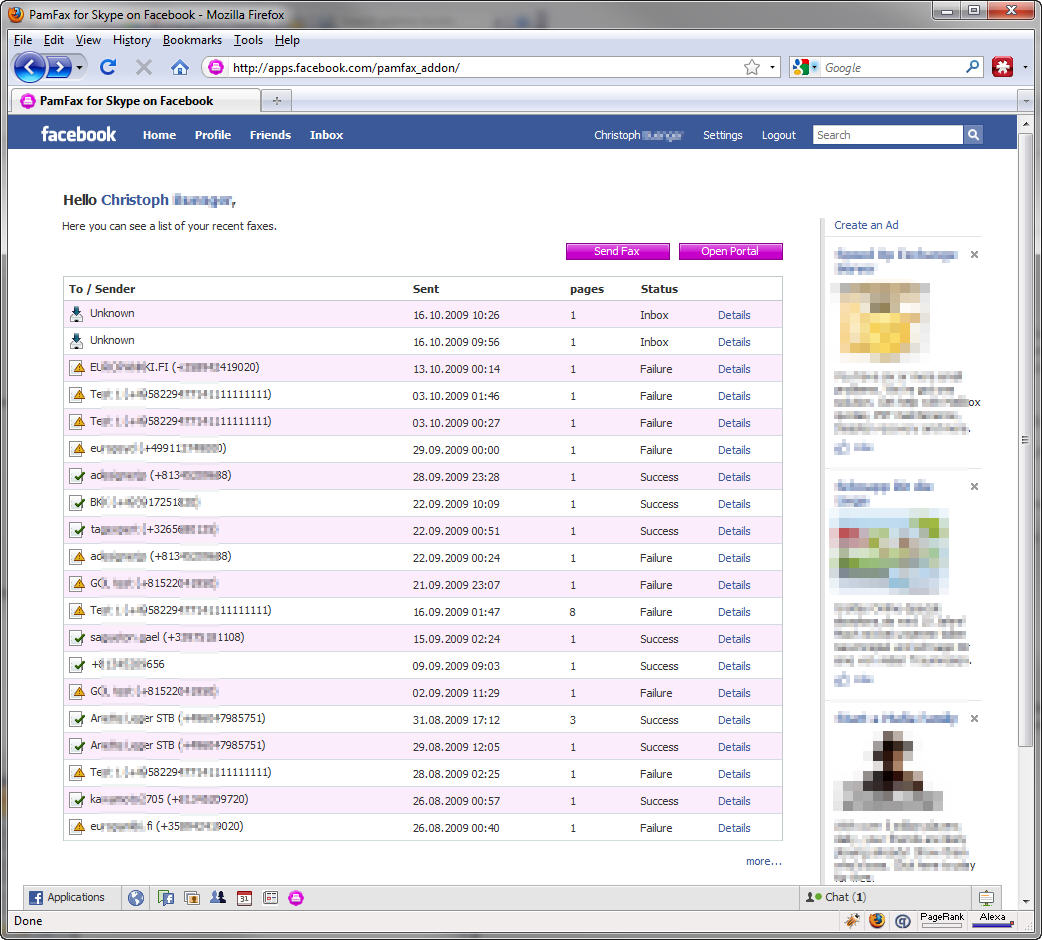1042x940 pixels.
Task: Open Details for fax sent 16.09.2009 01:47
Action: pos(734,612)
